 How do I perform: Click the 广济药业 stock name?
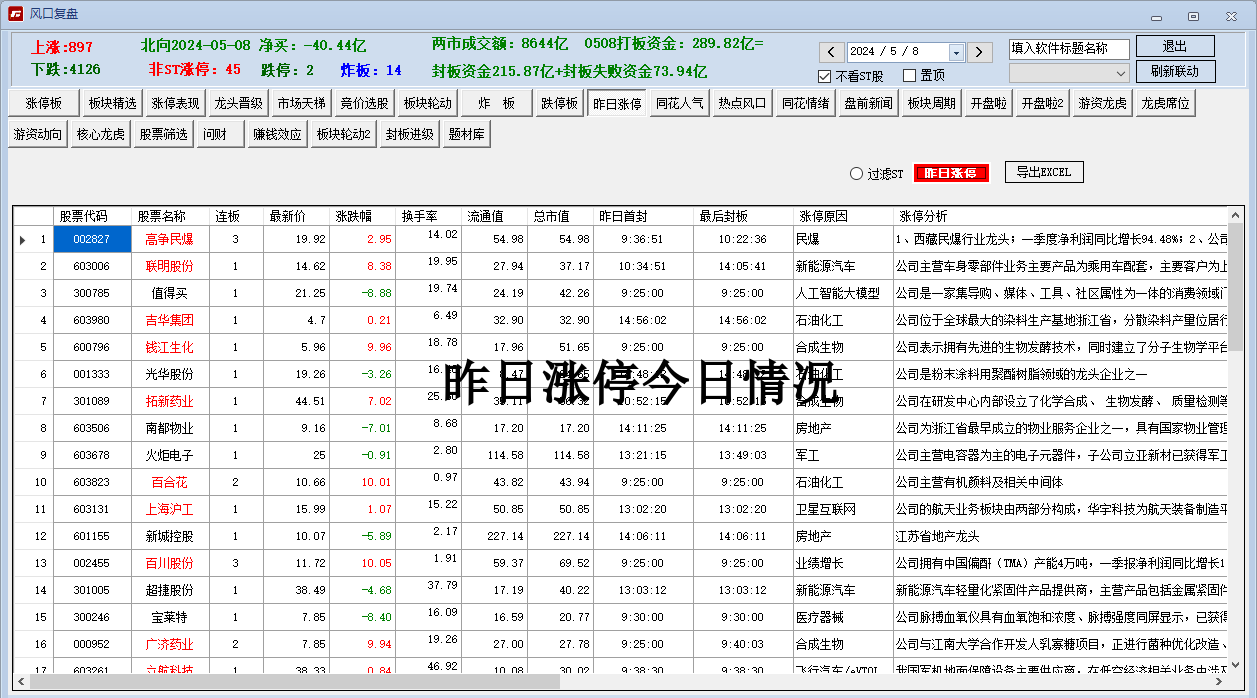[x=170, y=645]
